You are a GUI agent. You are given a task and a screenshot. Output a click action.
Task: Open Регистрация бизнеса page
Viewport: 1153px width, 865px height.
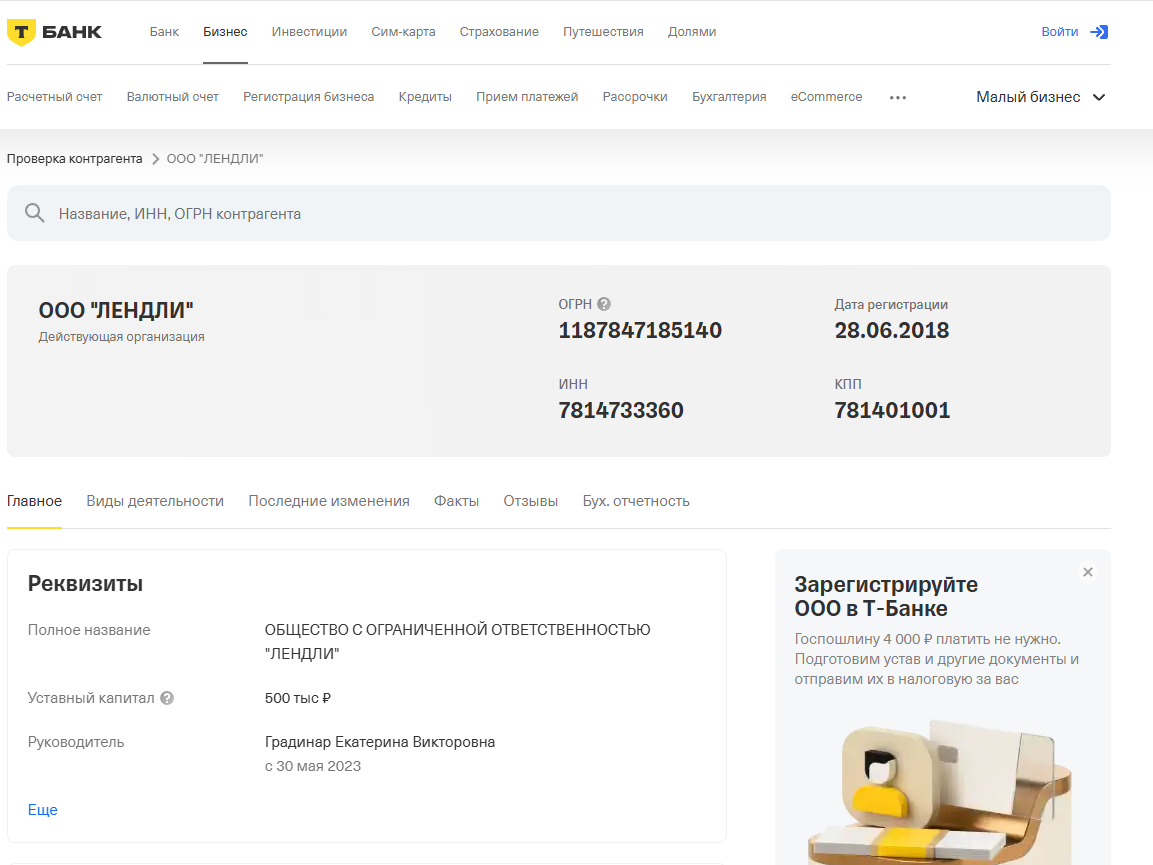[x=309, y=96]
